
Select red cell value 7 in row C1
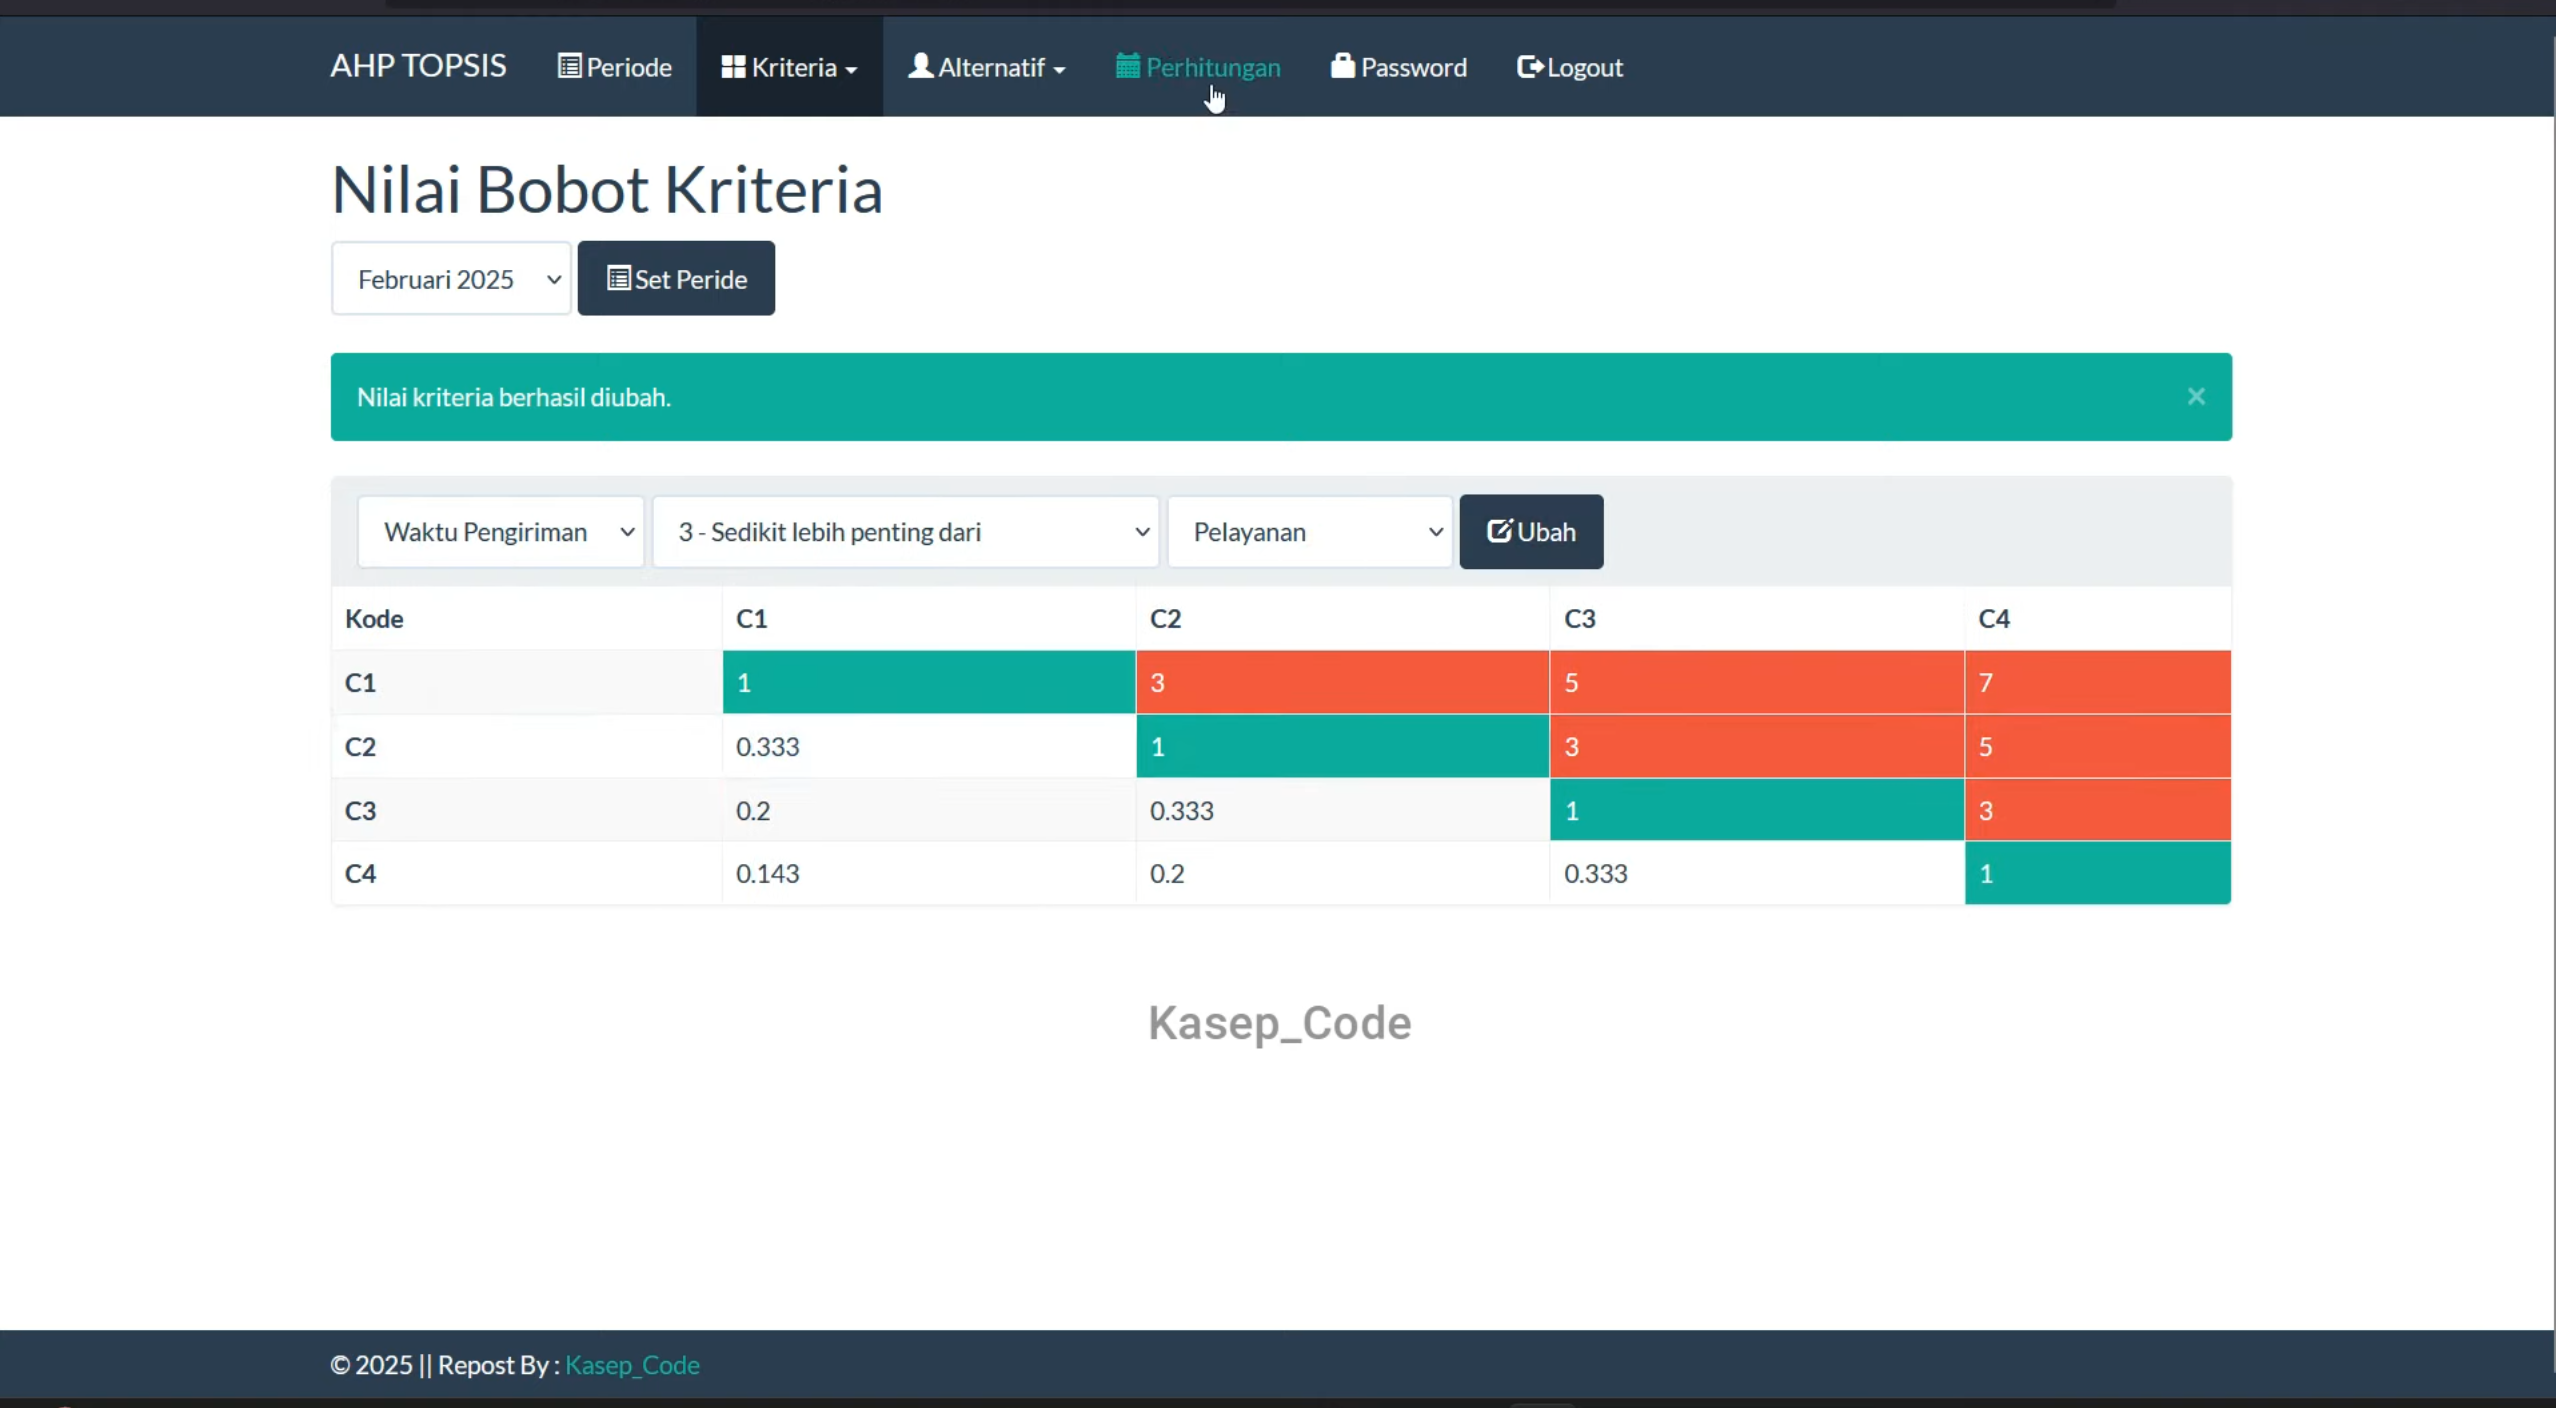click(2097, 682)
